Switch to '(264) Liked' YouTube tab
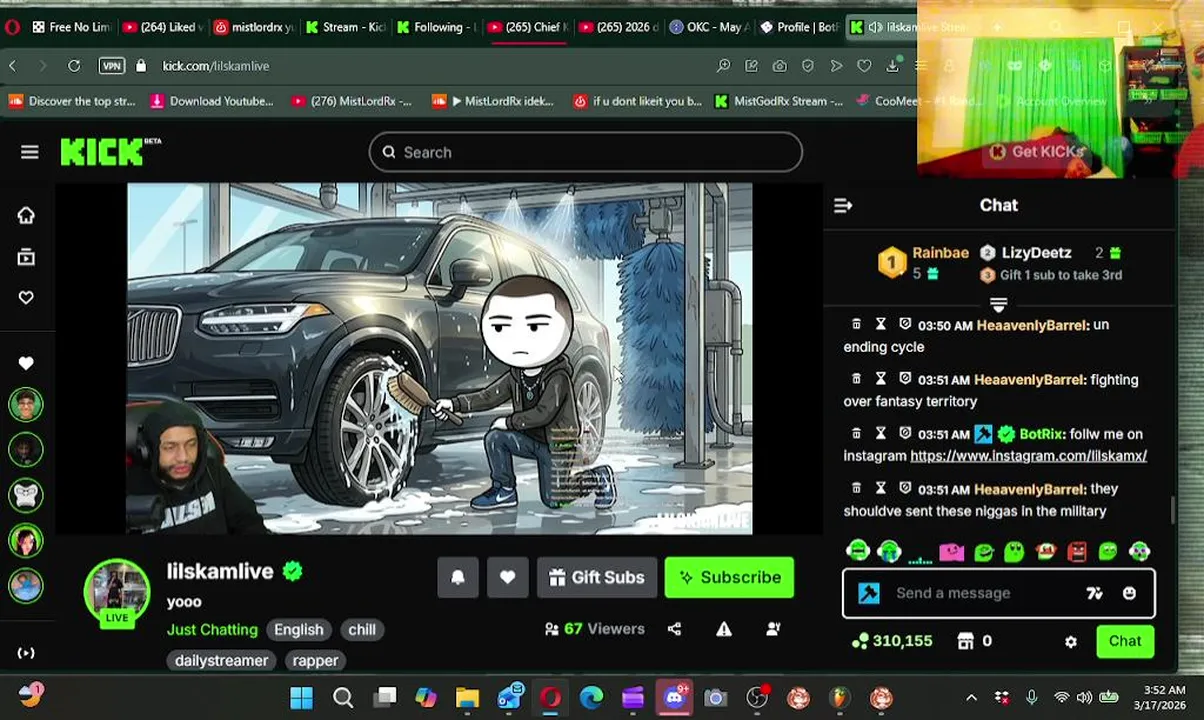 [164, 27]
